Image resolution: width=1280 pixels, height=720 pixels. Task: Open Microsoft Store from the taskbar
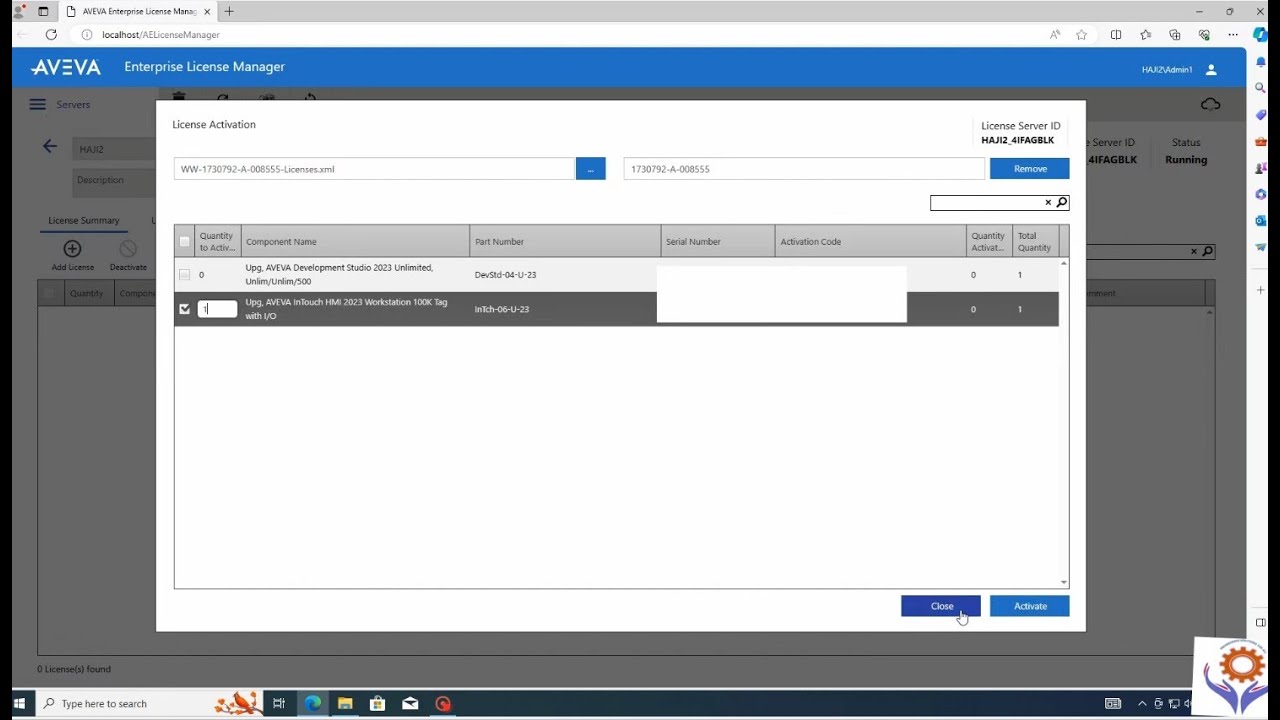pos(377,703)
